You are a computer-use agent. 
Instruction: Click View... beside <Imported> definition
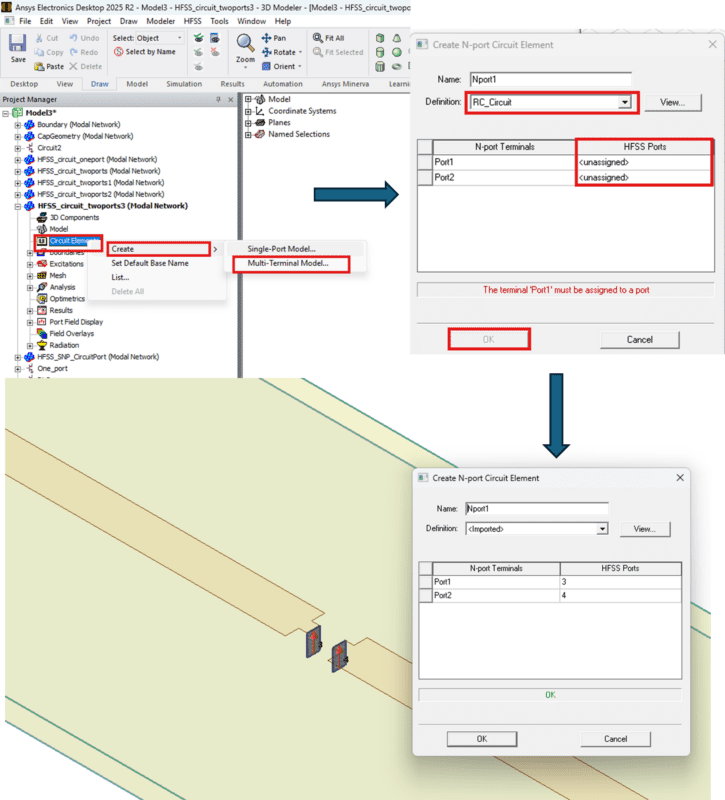(x=645, y=529)
